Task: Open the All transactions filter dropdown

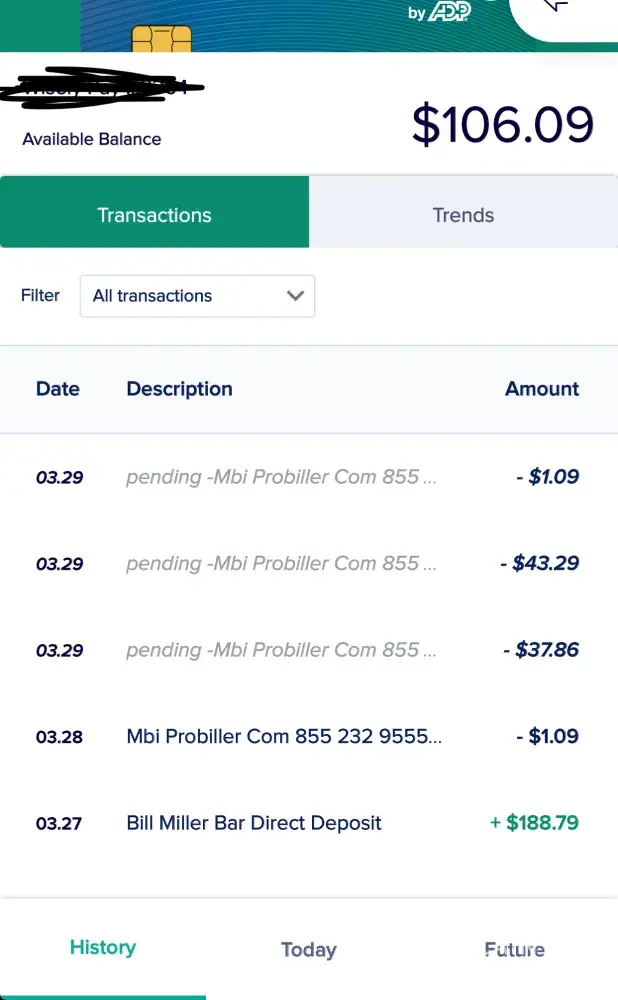Action: pos(197,296)
